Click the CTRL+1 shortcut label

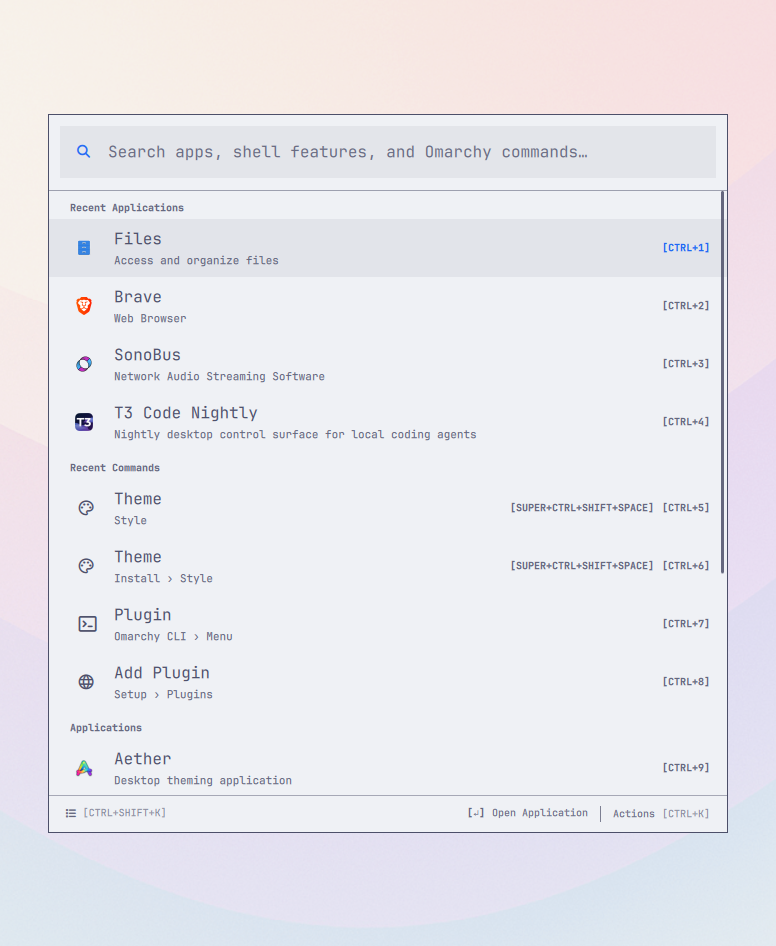(x=685, y=248)
